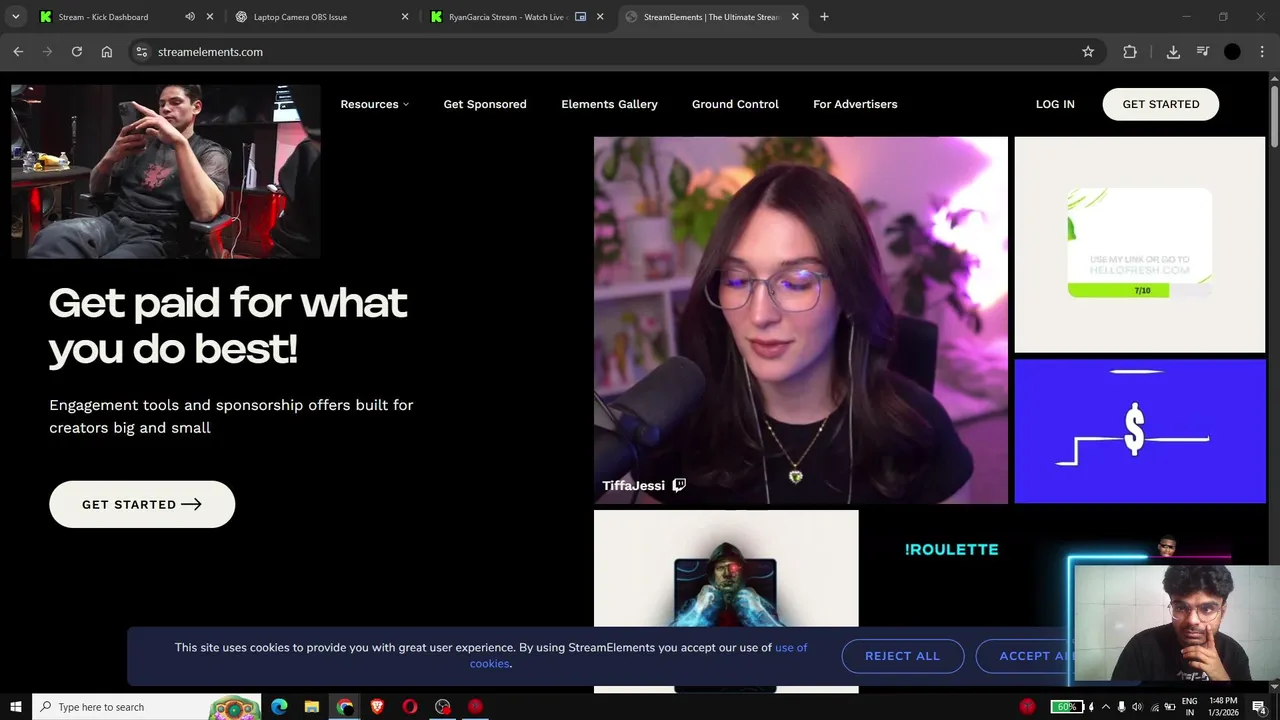This screenshot has width=1280, height=720.
Task: Select the StreamElements tab
Action: click(x=712, y=17)
